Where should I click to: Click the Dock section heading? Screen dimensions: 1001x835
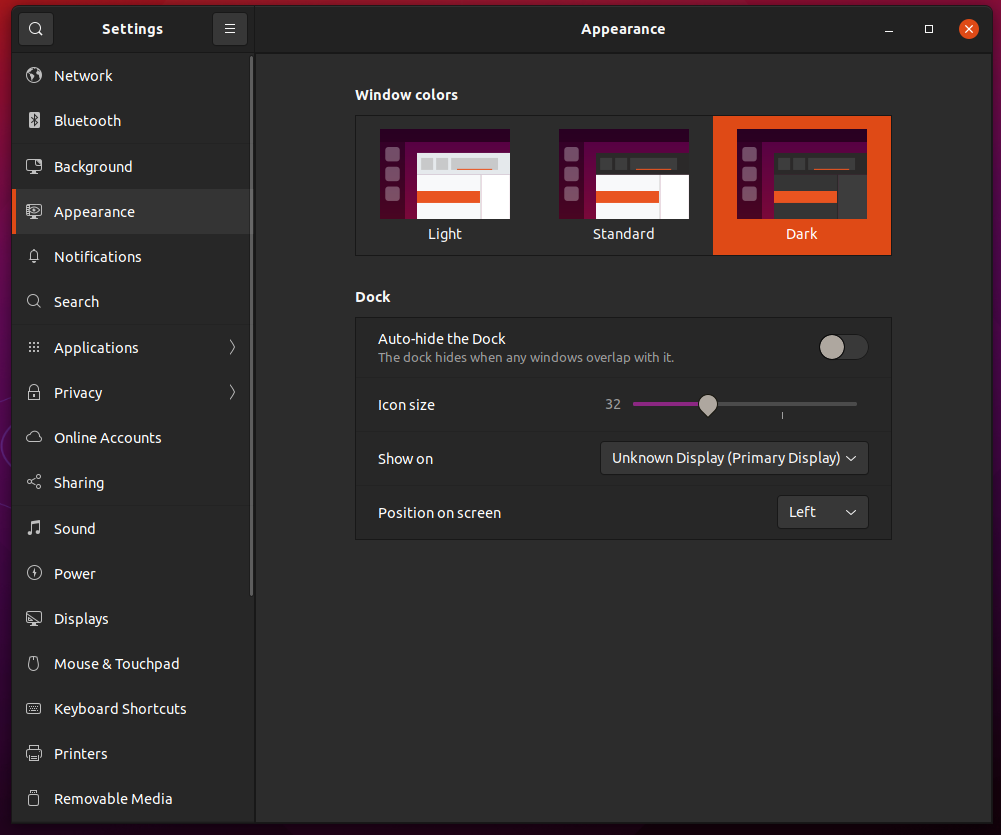(373, 297)
